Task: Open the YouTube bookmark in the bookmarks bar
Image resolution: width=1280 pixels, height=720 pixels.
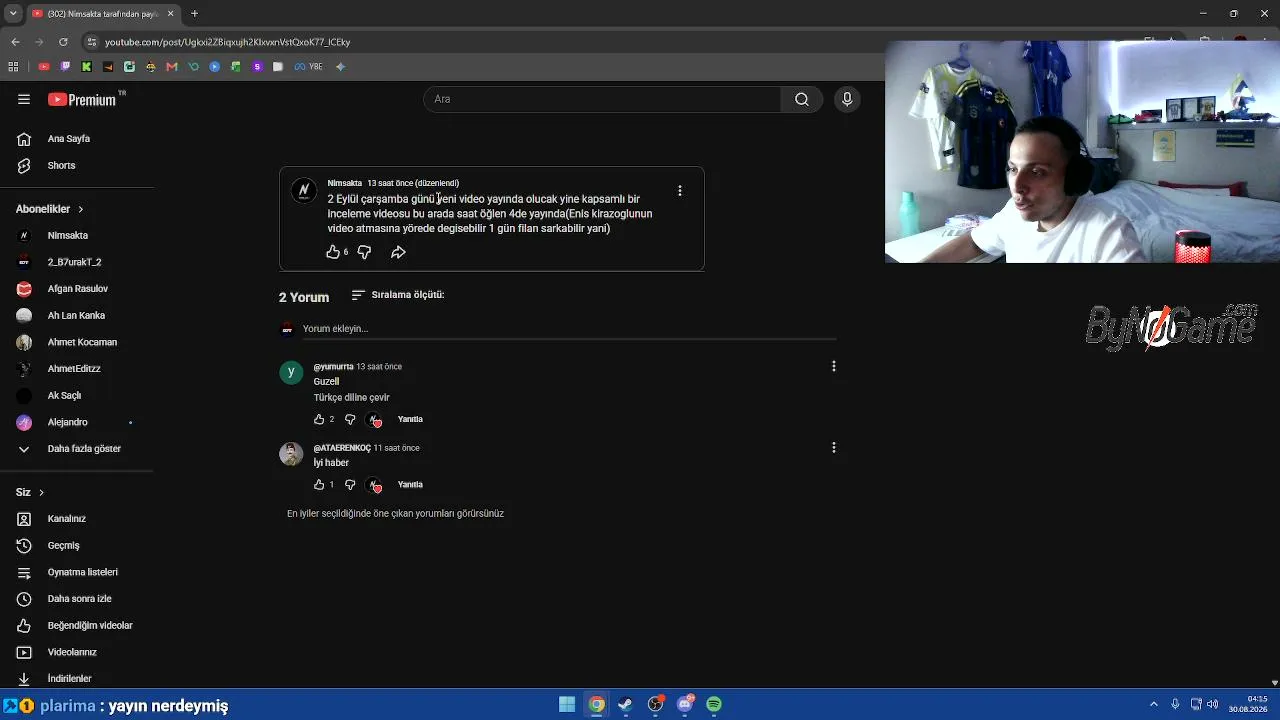Action: click(44, 67)
